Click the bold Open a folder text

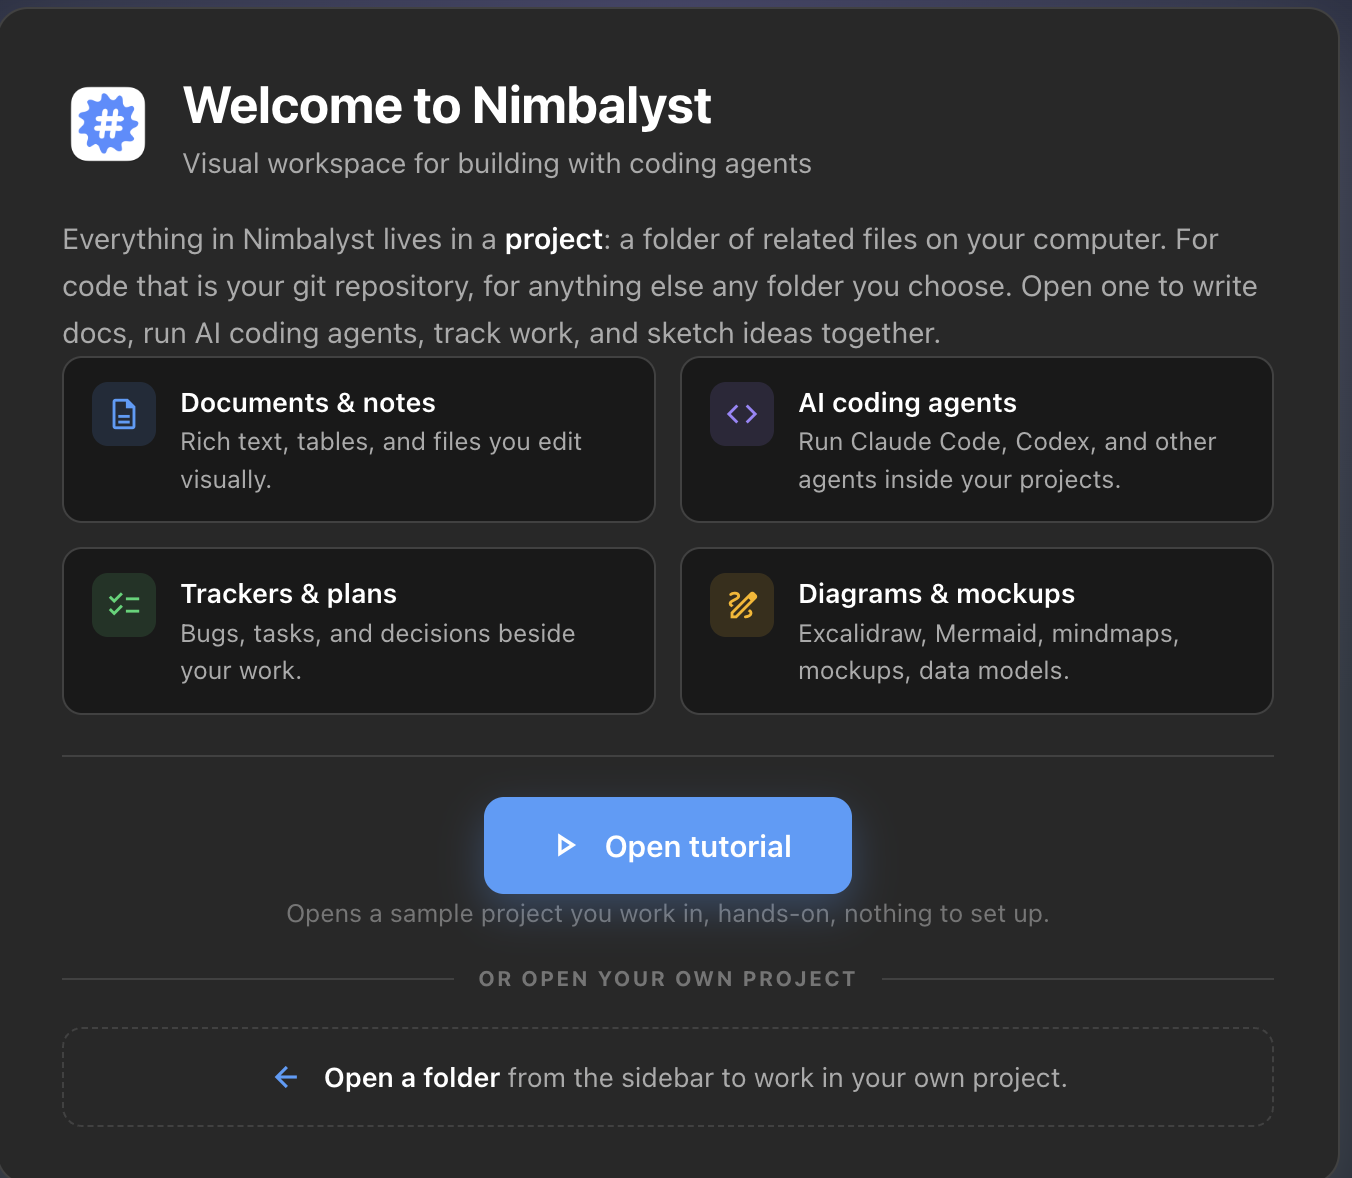coord(412,1078)
